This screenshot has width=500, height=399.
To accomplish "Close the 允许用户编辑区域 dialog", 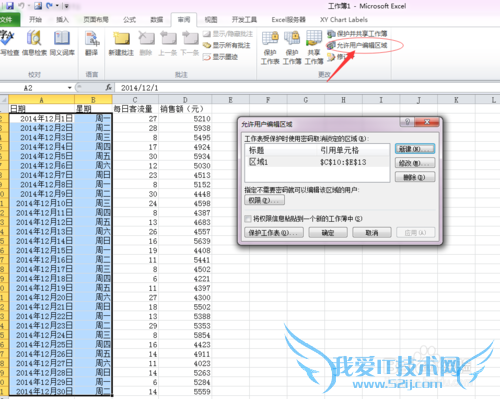I will click(x=427, y=122).
